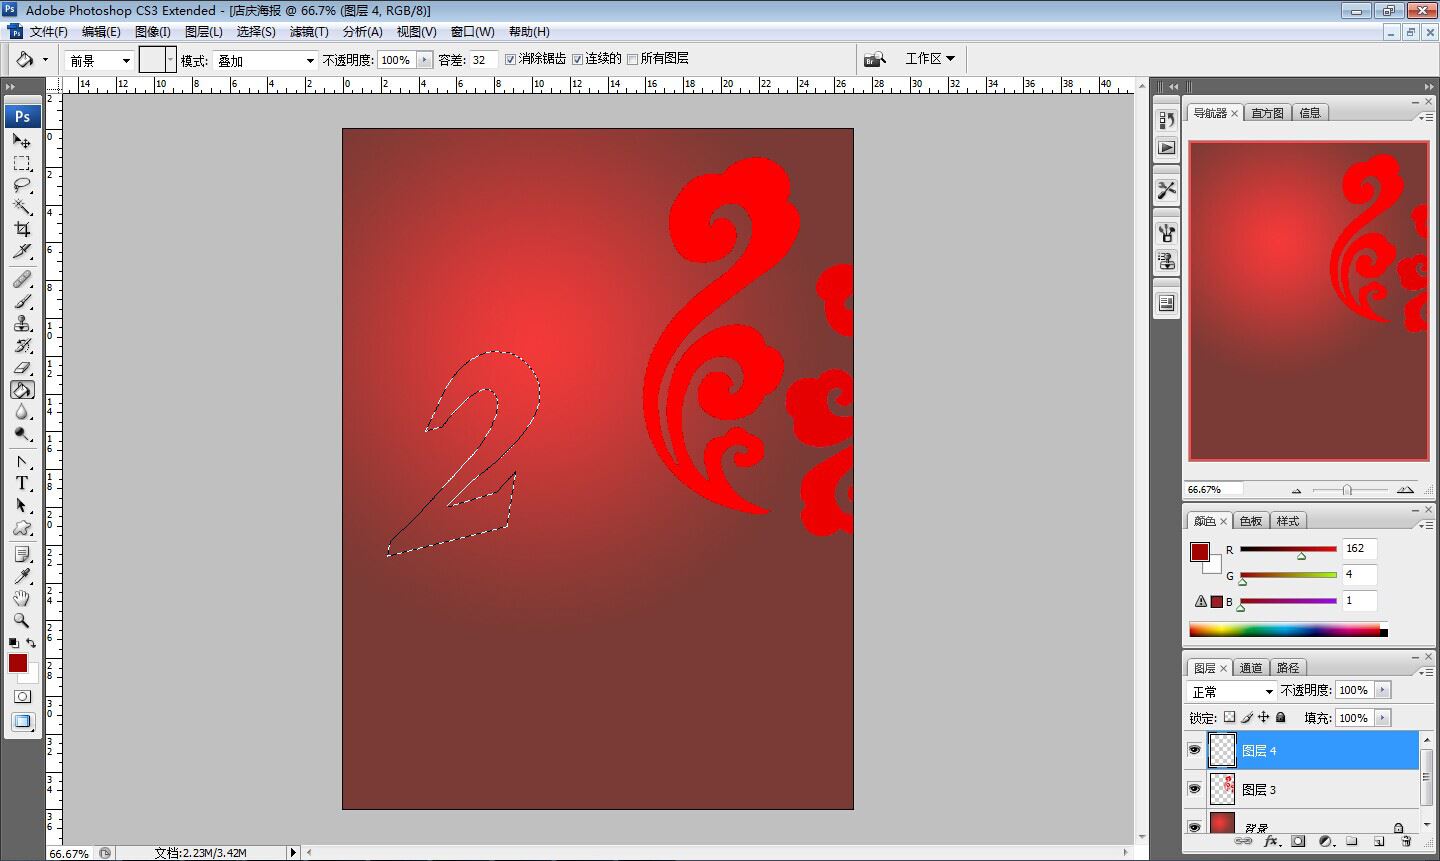Screen dimensions: 1440x861
Task: Swap foreground and background colors
Action: click(x=31, y=643)
